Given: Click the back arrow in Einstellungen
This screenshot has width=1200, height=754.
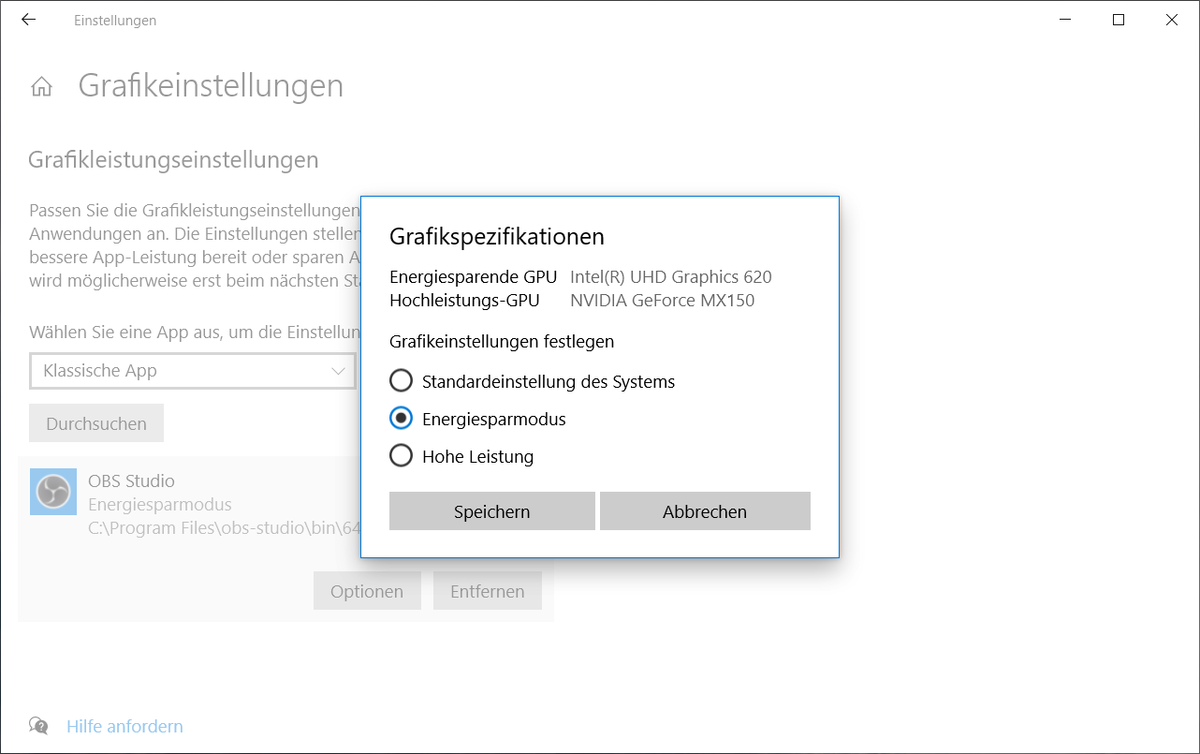Looking at the screenshot, I should [x=28, y=20].
